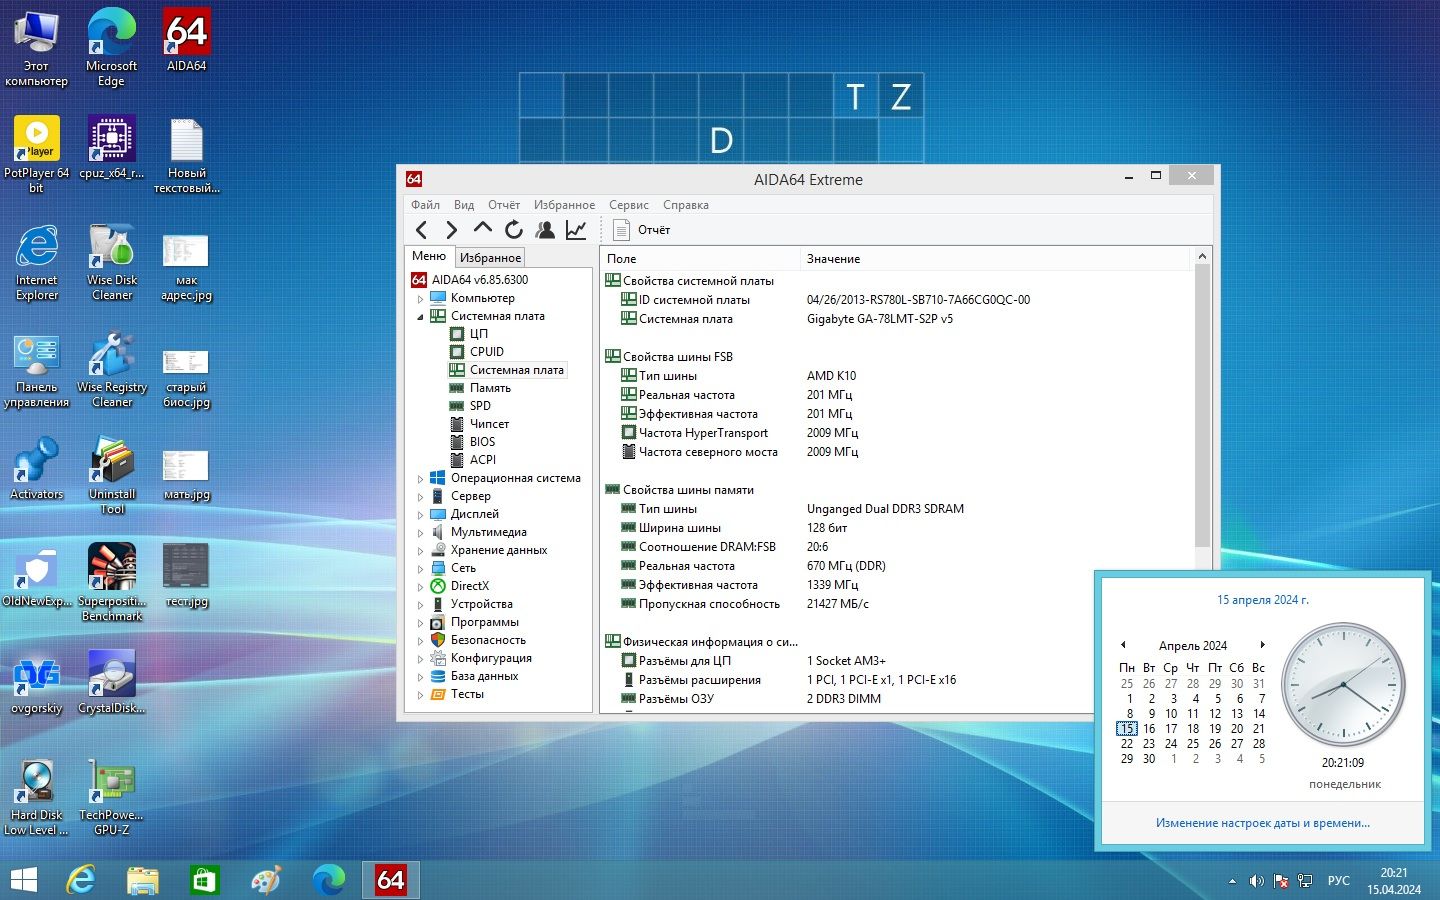This screenshot has width=1440, height=900.
Task: Collapse the Системная плата tree node
Action: [420, 316]
